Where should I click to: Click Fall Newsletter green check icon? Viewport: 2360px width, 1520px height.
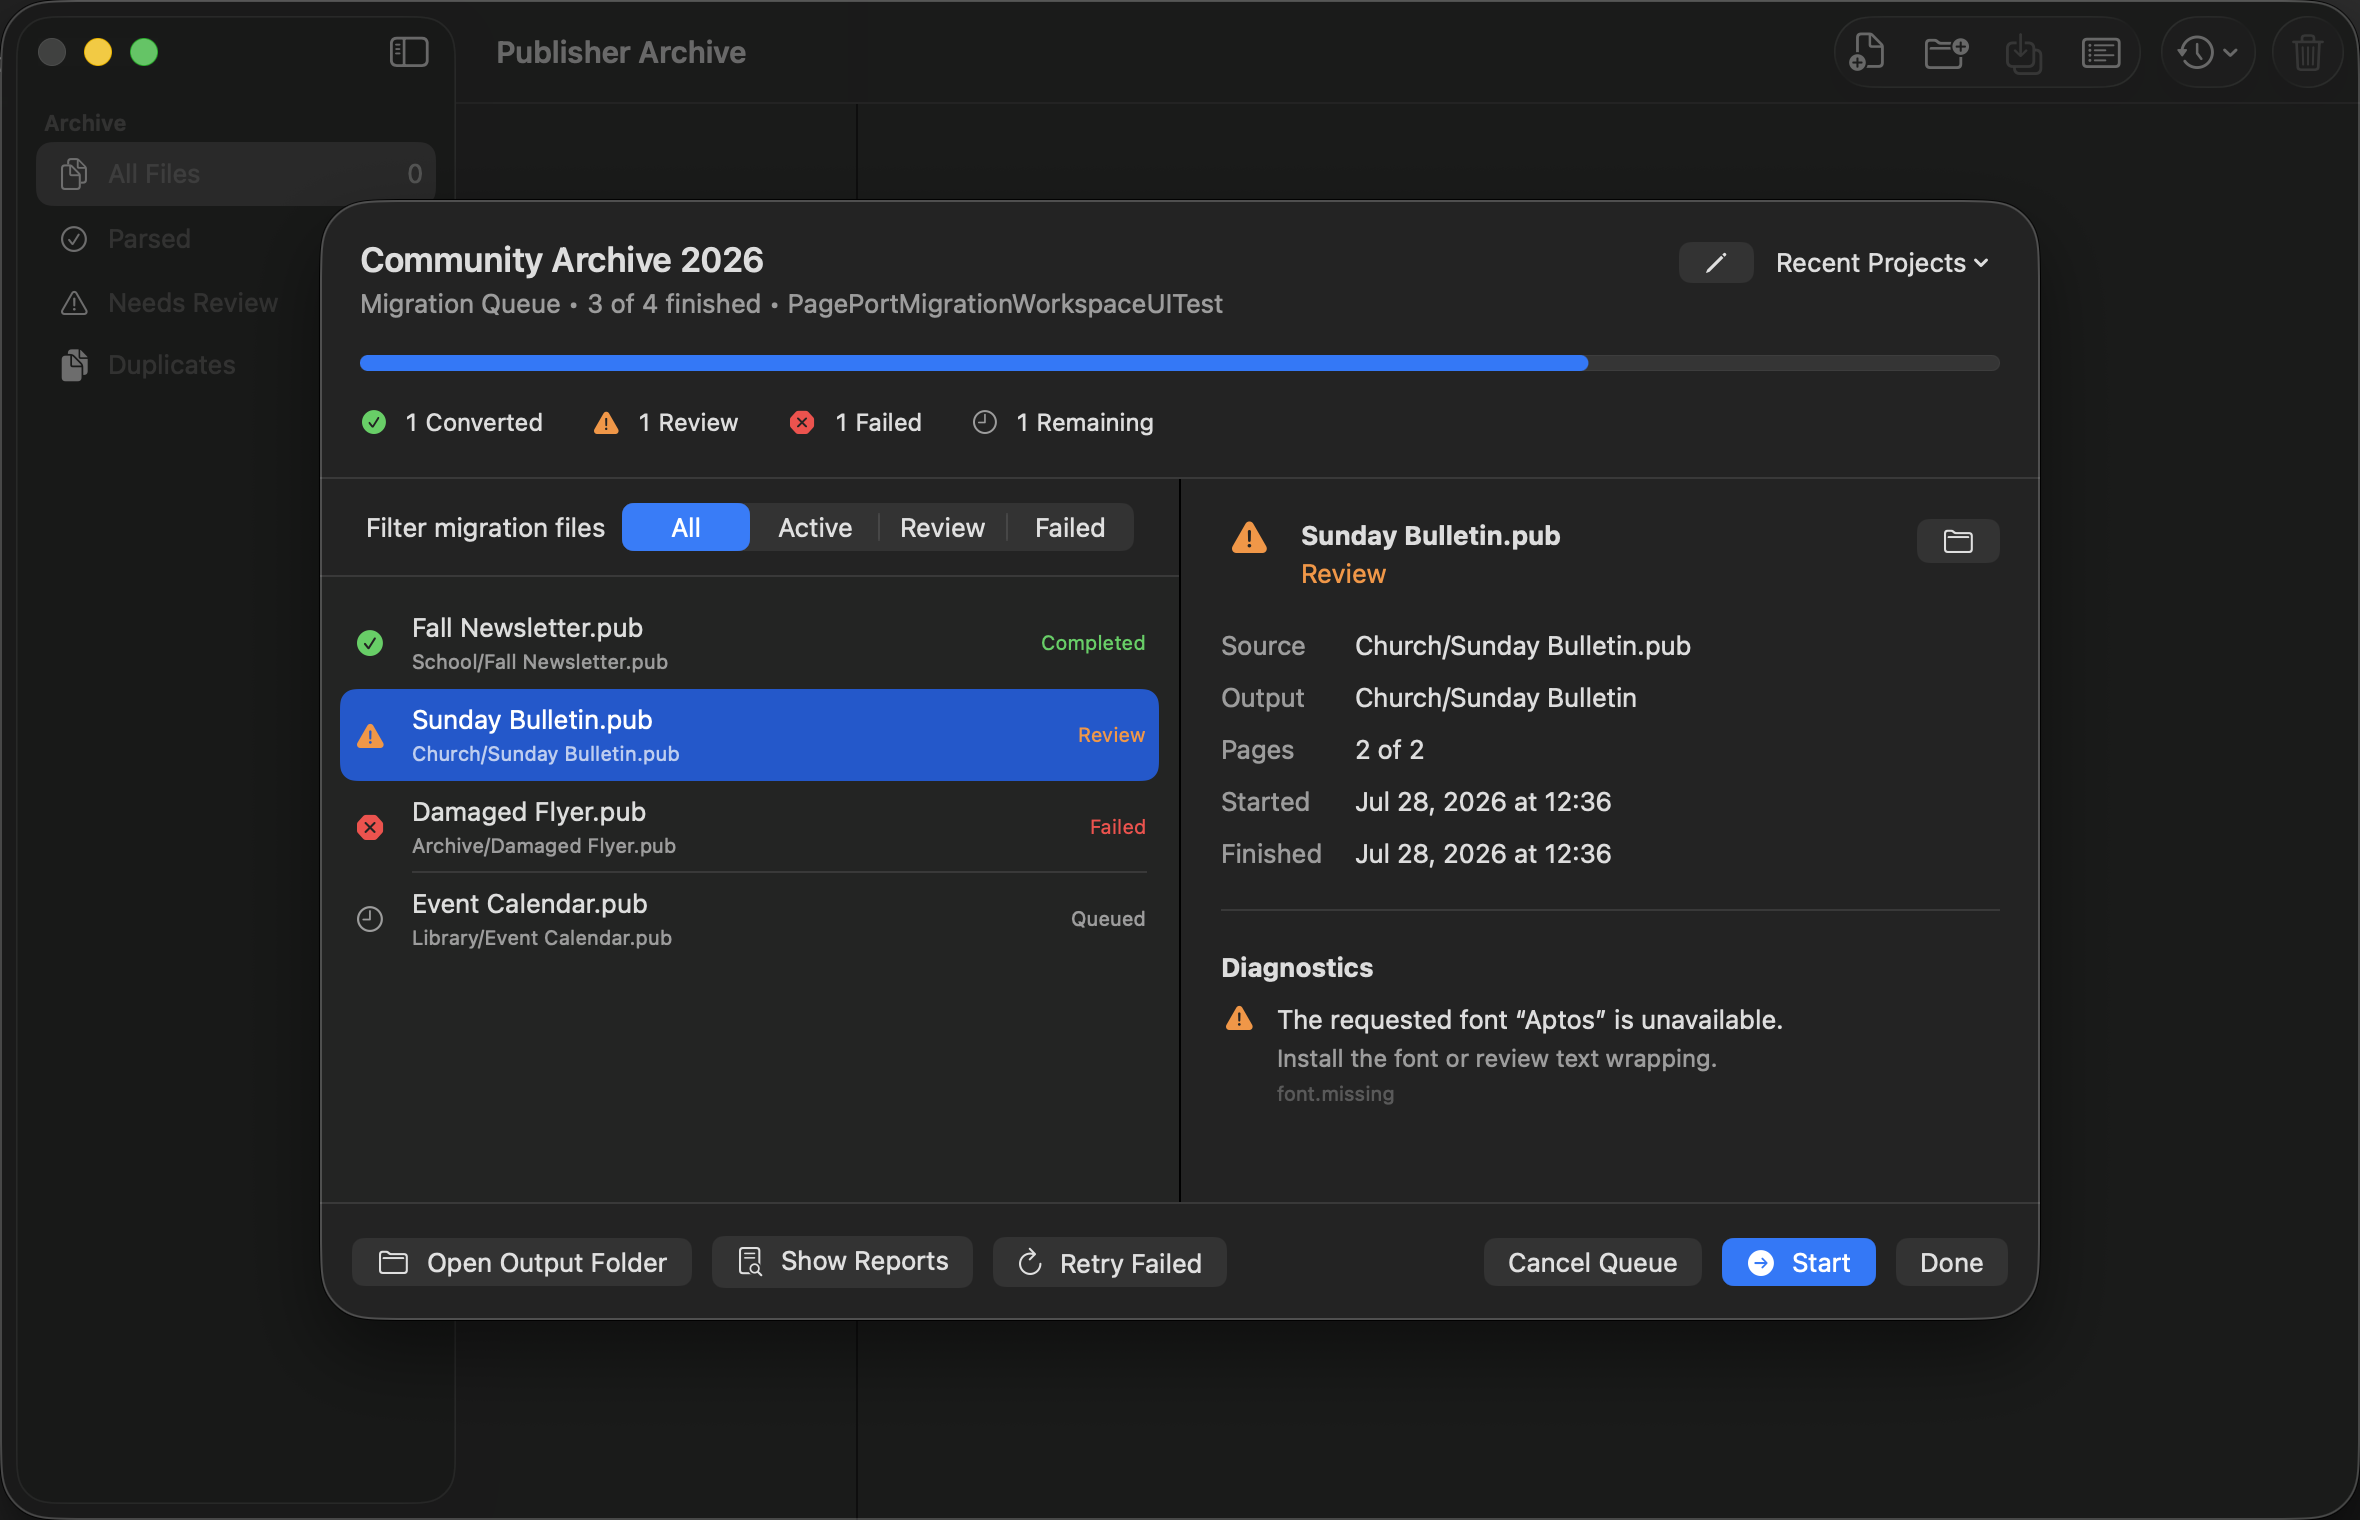coord(370,643)
